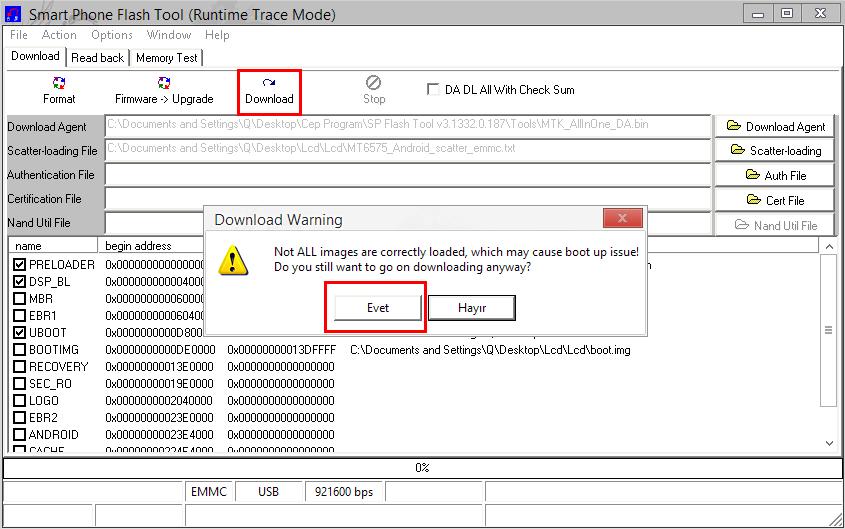Check the BOOTIMG partition checkbox

pyautogui.click(x=20, y=350)
